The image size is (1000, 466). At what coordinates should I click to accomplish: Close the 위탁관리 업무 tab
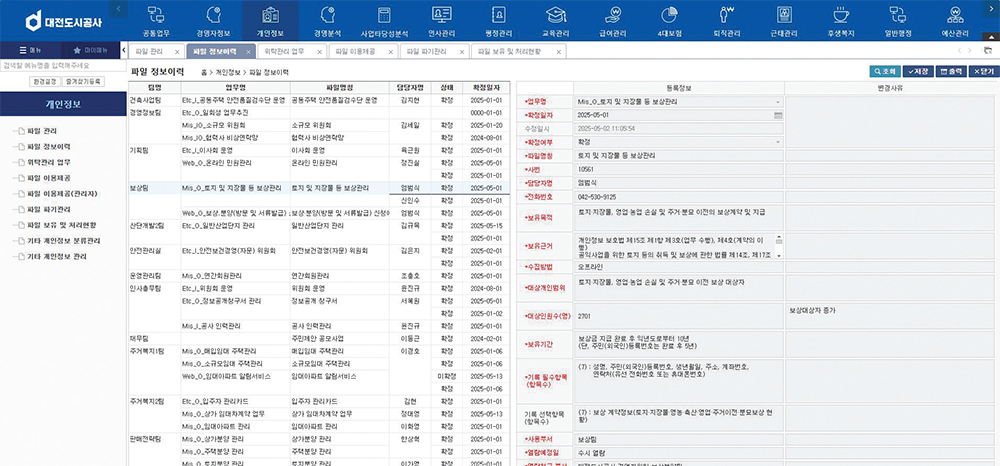(x=319, y=51)
